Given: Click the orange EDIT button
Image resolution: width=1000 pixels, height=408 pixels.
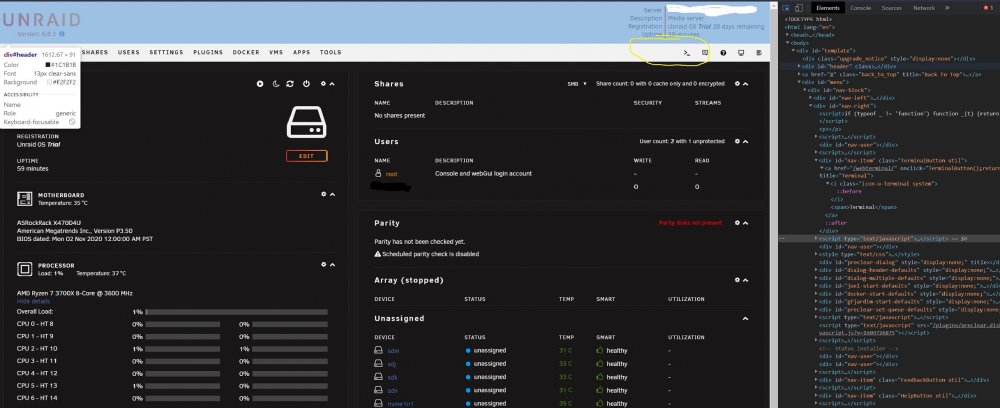Looking at the screenshot, I should click(x=307, y=156).
